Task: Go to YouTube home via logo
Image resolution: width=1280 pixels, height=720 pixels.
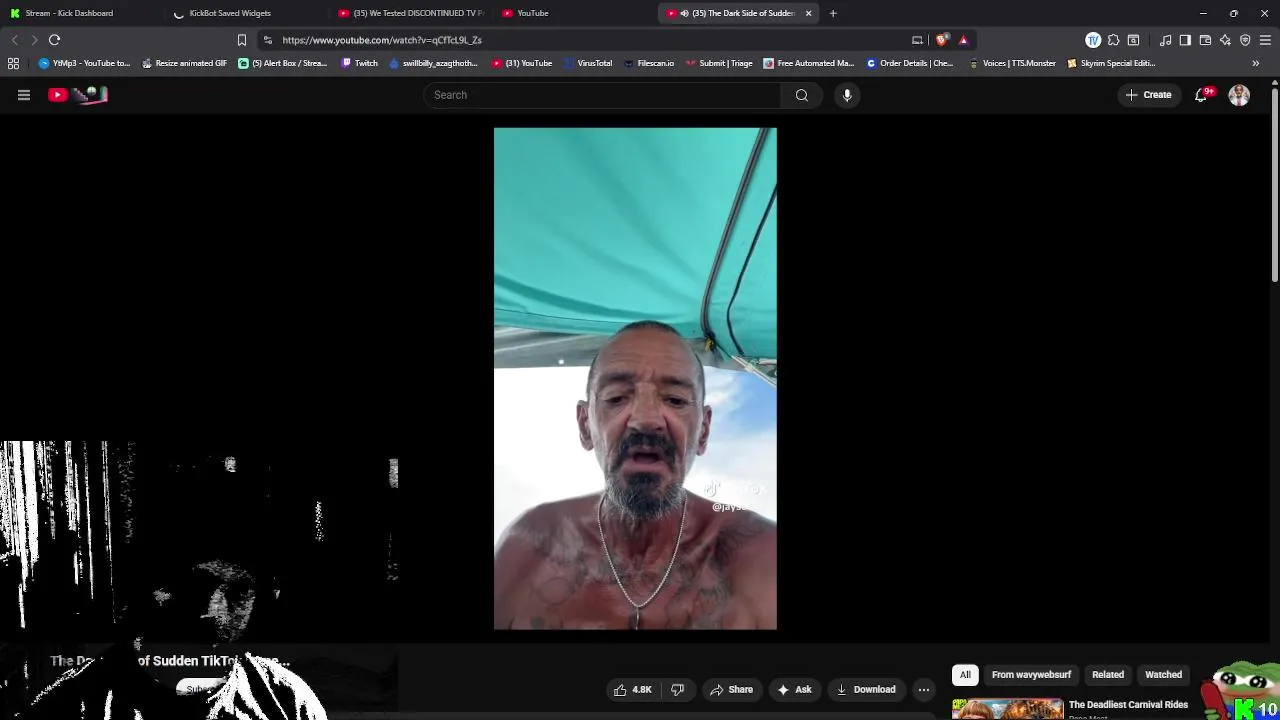Action: (x=78, y=95)
